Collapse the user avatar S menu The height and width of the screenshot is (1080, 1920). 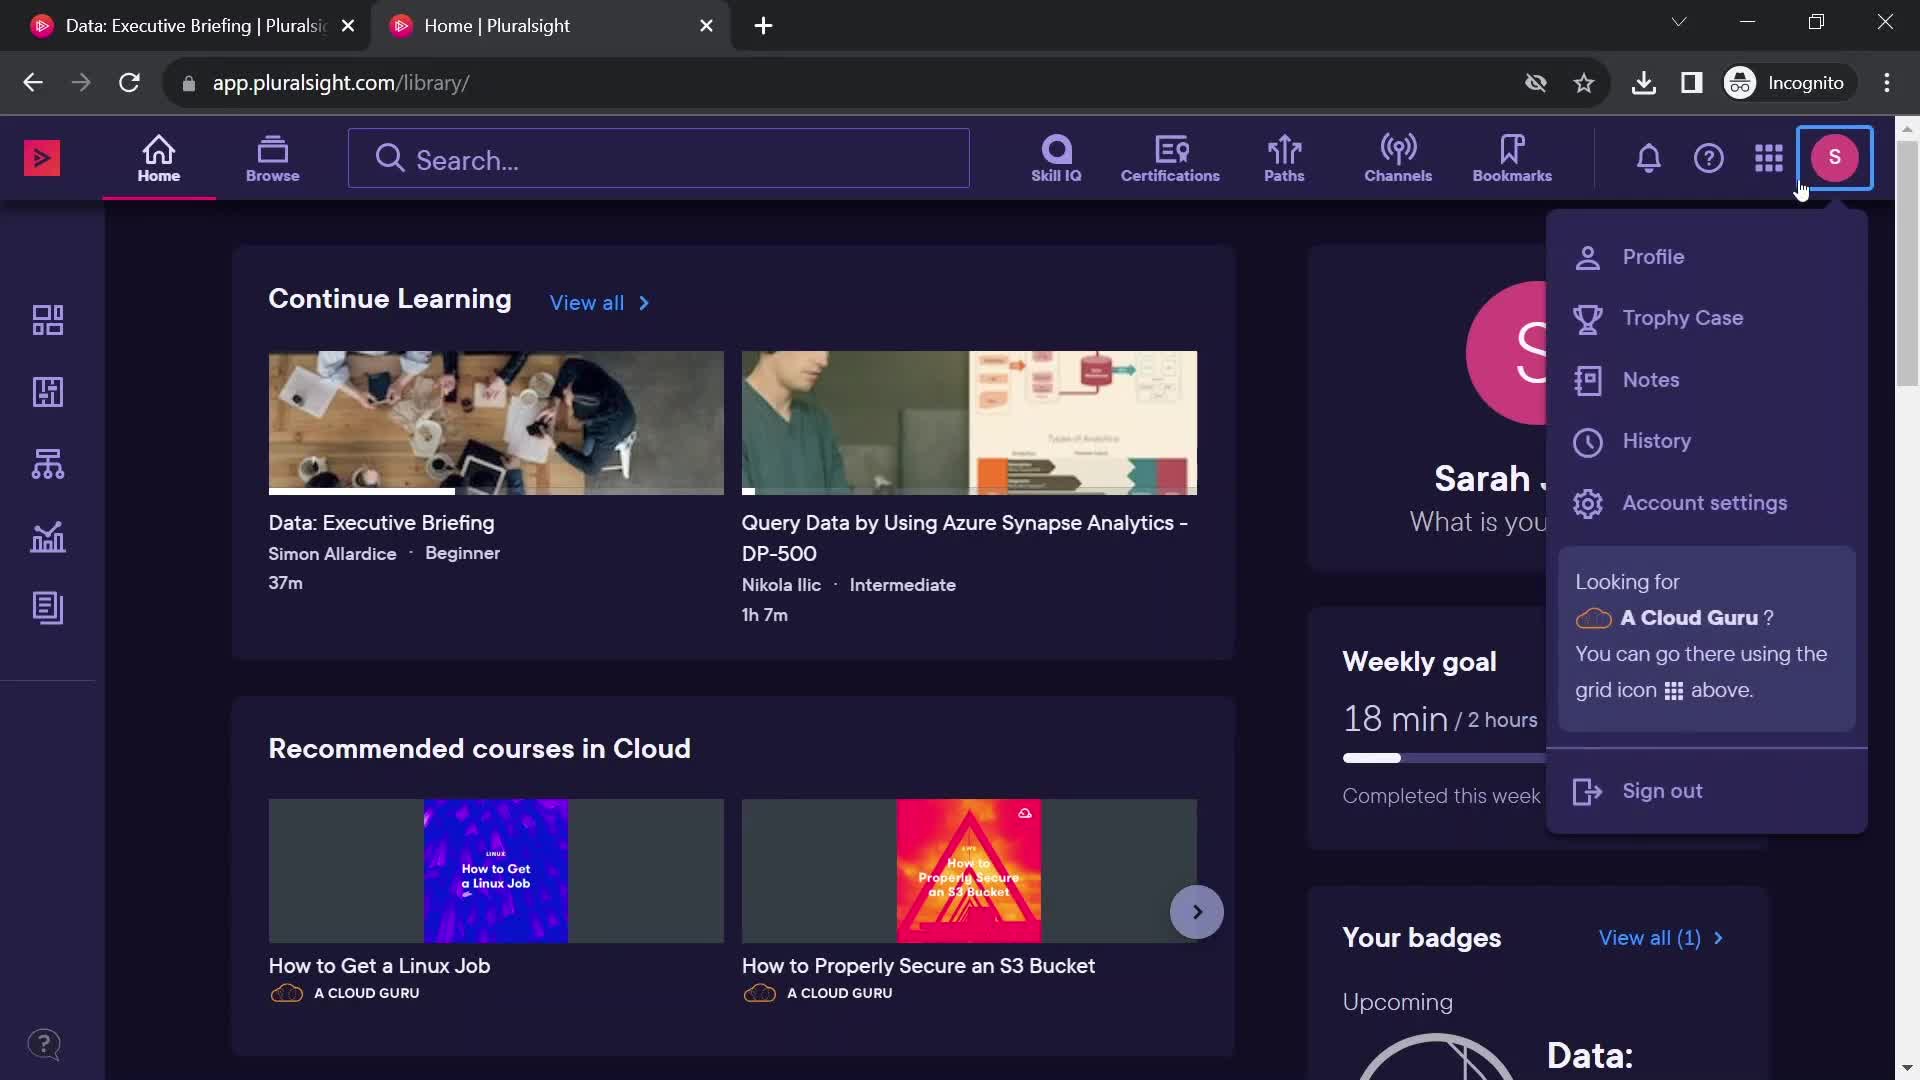click(1835, 158)
